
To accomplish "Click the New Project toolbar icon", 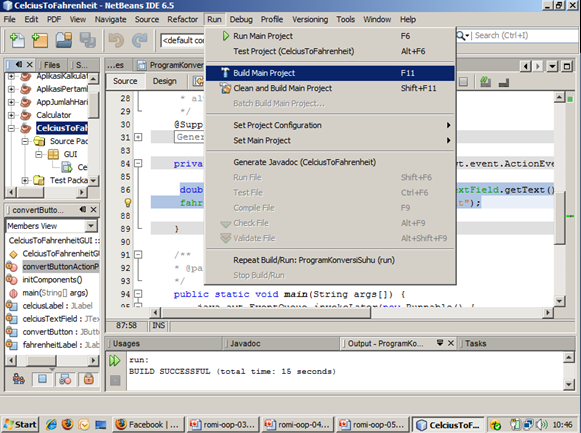I will [40, 40].
